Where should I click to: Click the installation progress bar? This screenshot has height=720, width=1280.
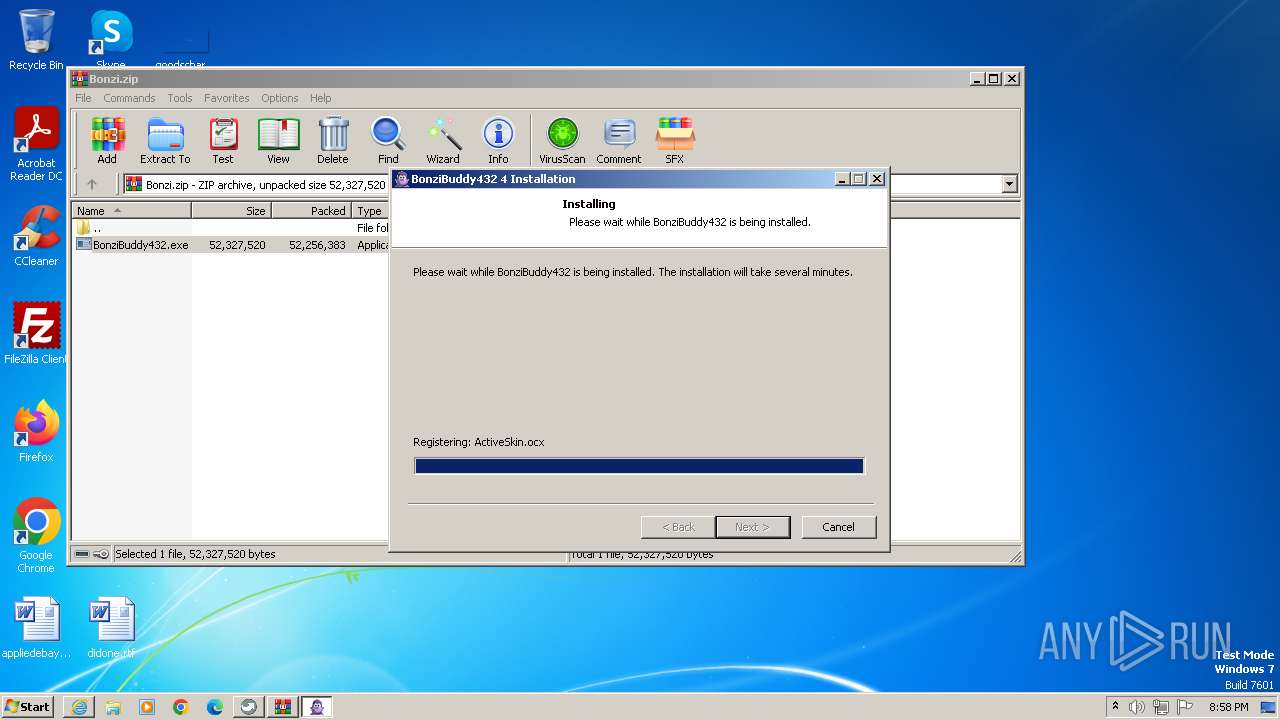(x=639, y=466)
